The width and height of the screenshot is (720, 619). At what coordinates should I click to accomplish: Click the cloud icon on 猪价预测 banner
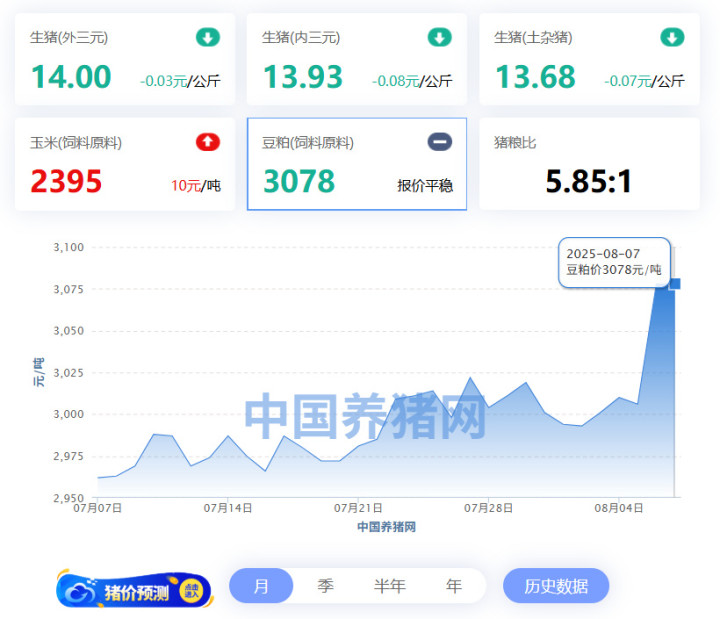pyautogui.click(x=81, y=592)
